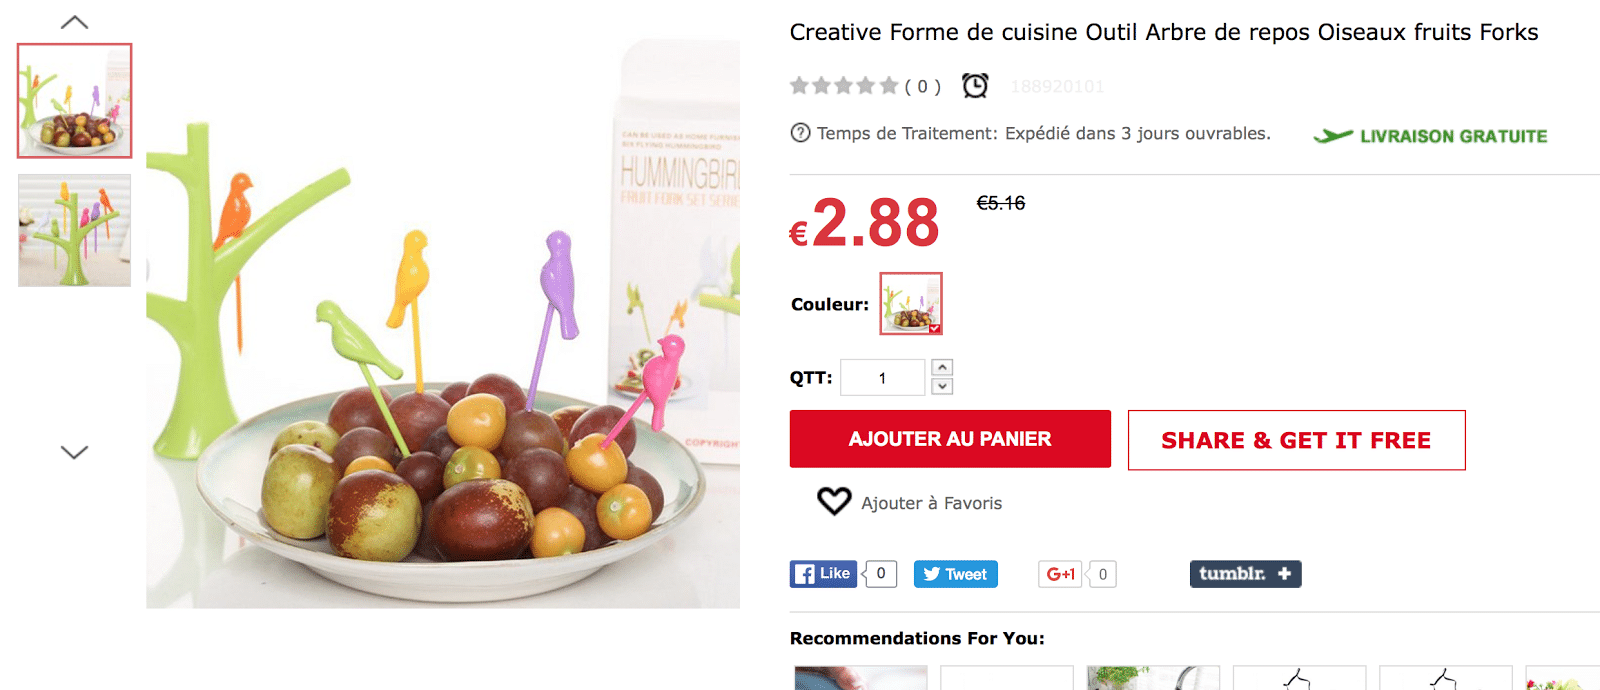The width and height of the screenshot is (1600, 690).
Task: Click the star rating row
Action: pos(843,86)
